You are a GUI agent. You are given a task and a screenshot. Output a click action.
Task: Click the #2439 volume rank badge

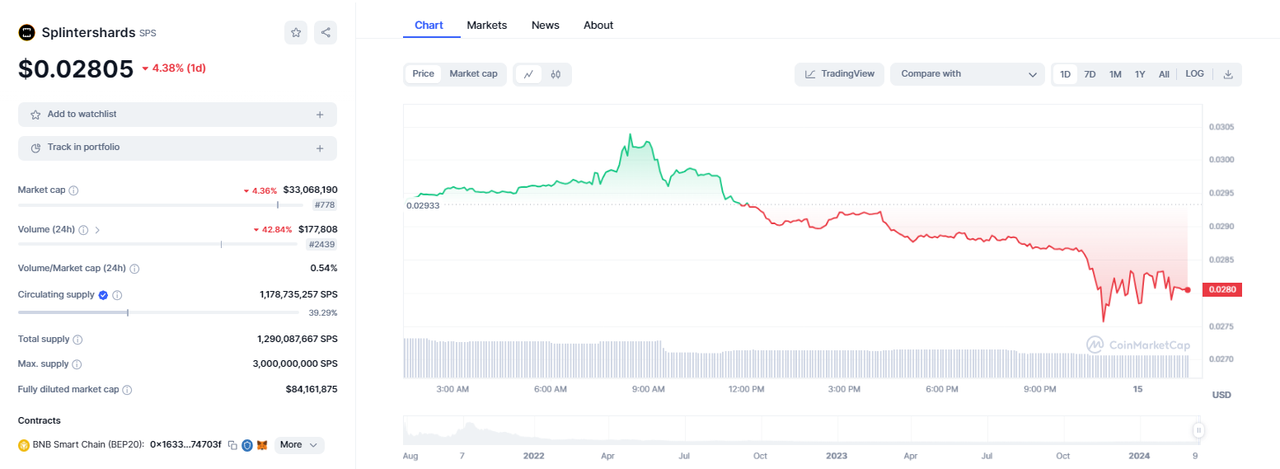click(321, 245)
